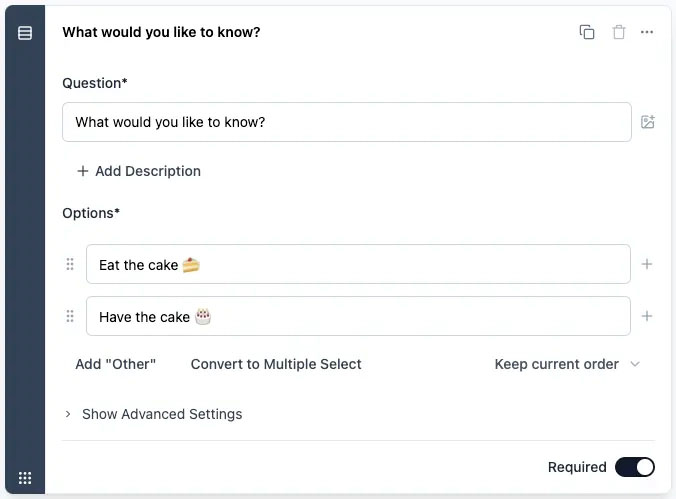
Task: Click the plus icon next to Have the cake
Action: pos(647,316)
